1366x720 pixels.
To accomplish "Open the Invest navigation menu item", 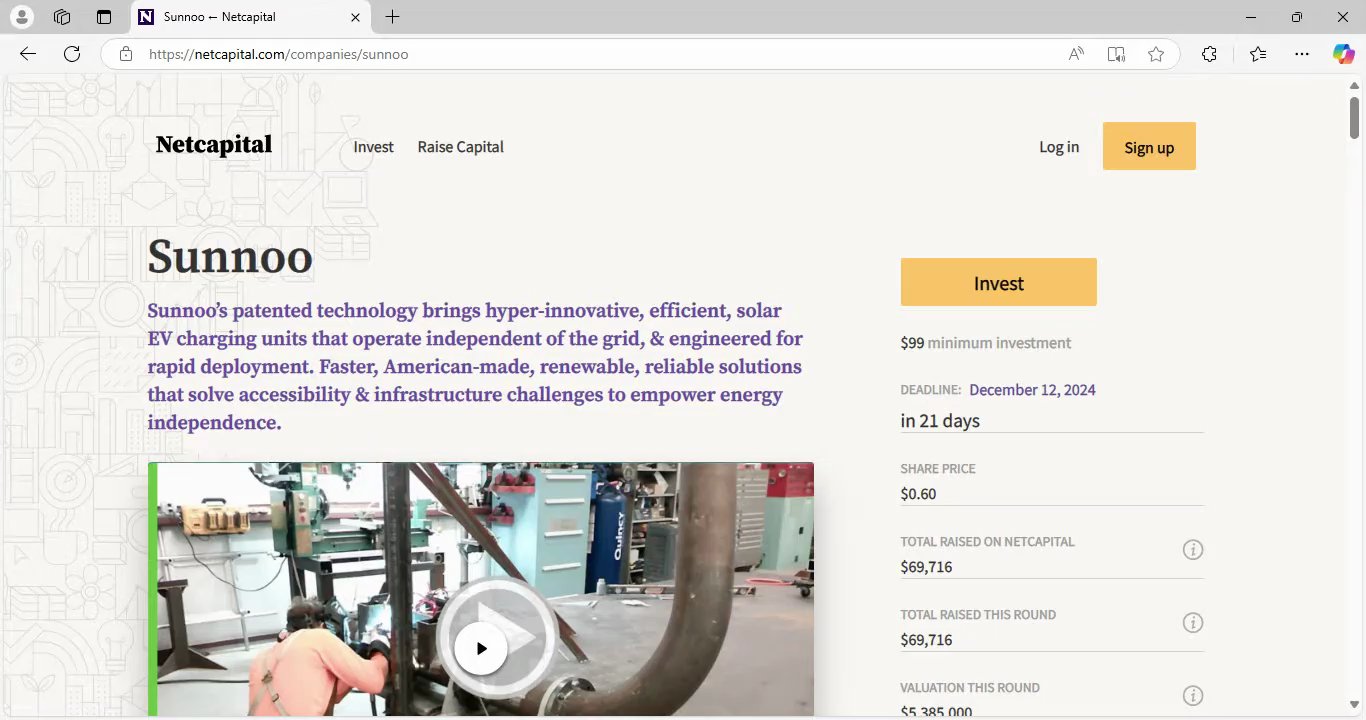I will click(x=373, y=147).
